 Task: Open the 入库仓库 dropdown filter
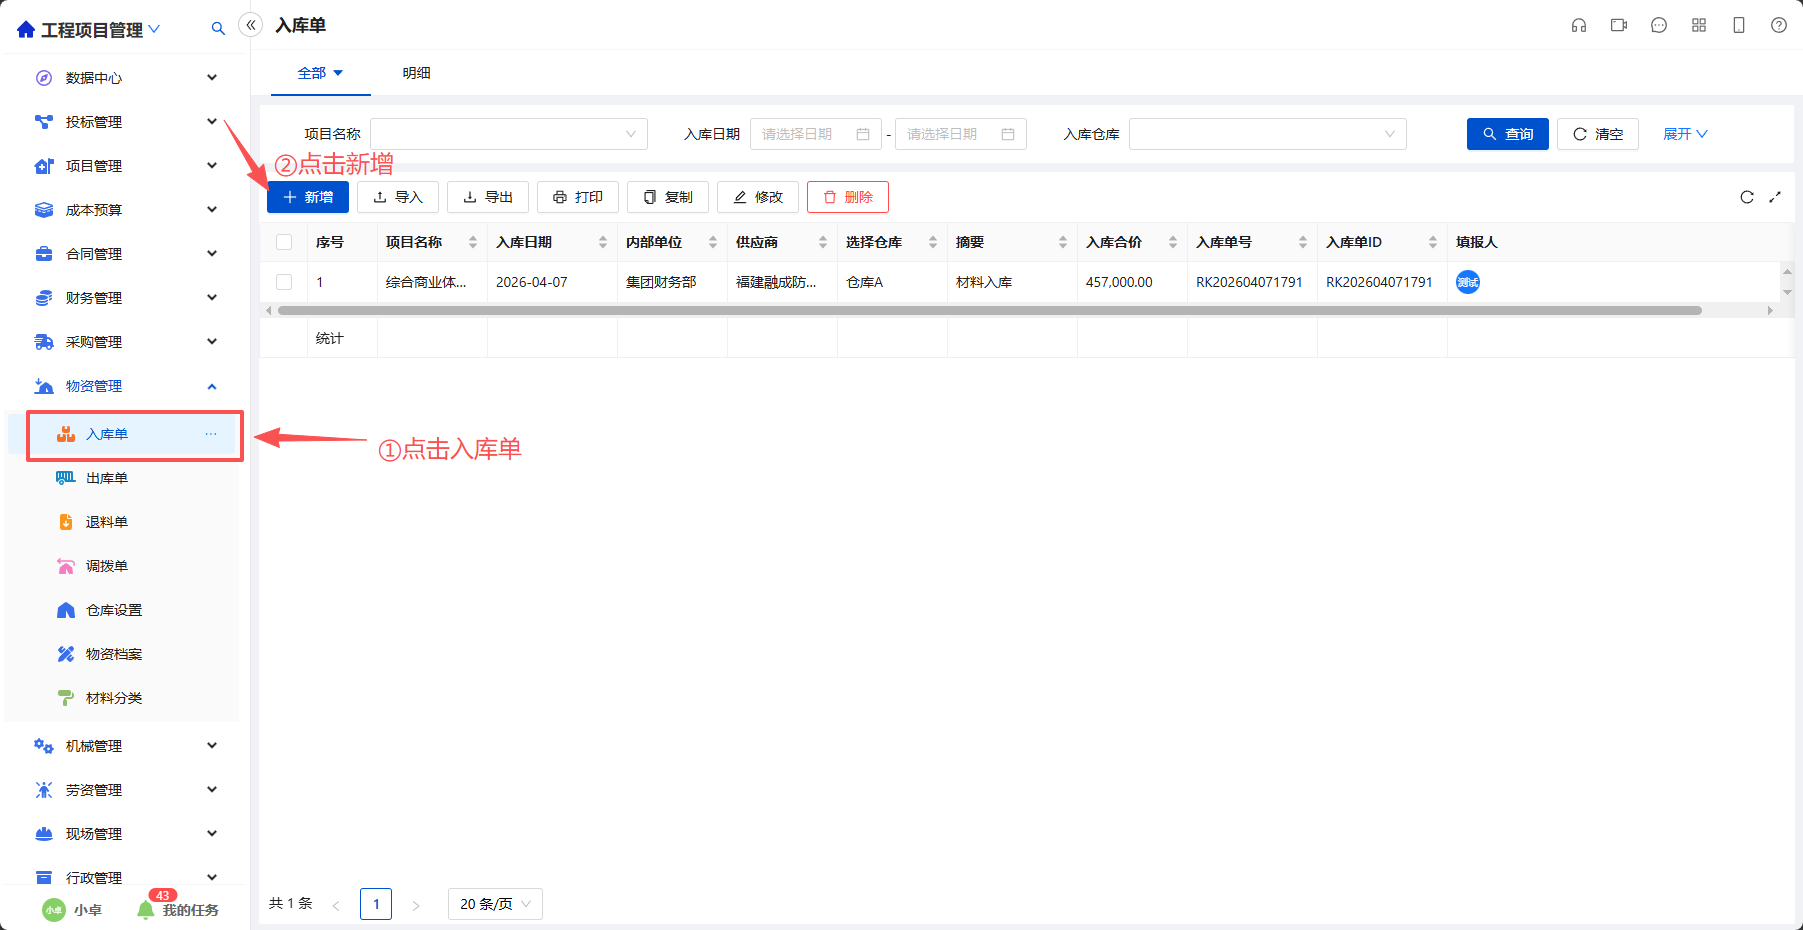pyautogui.click(x=1268, y=134)
